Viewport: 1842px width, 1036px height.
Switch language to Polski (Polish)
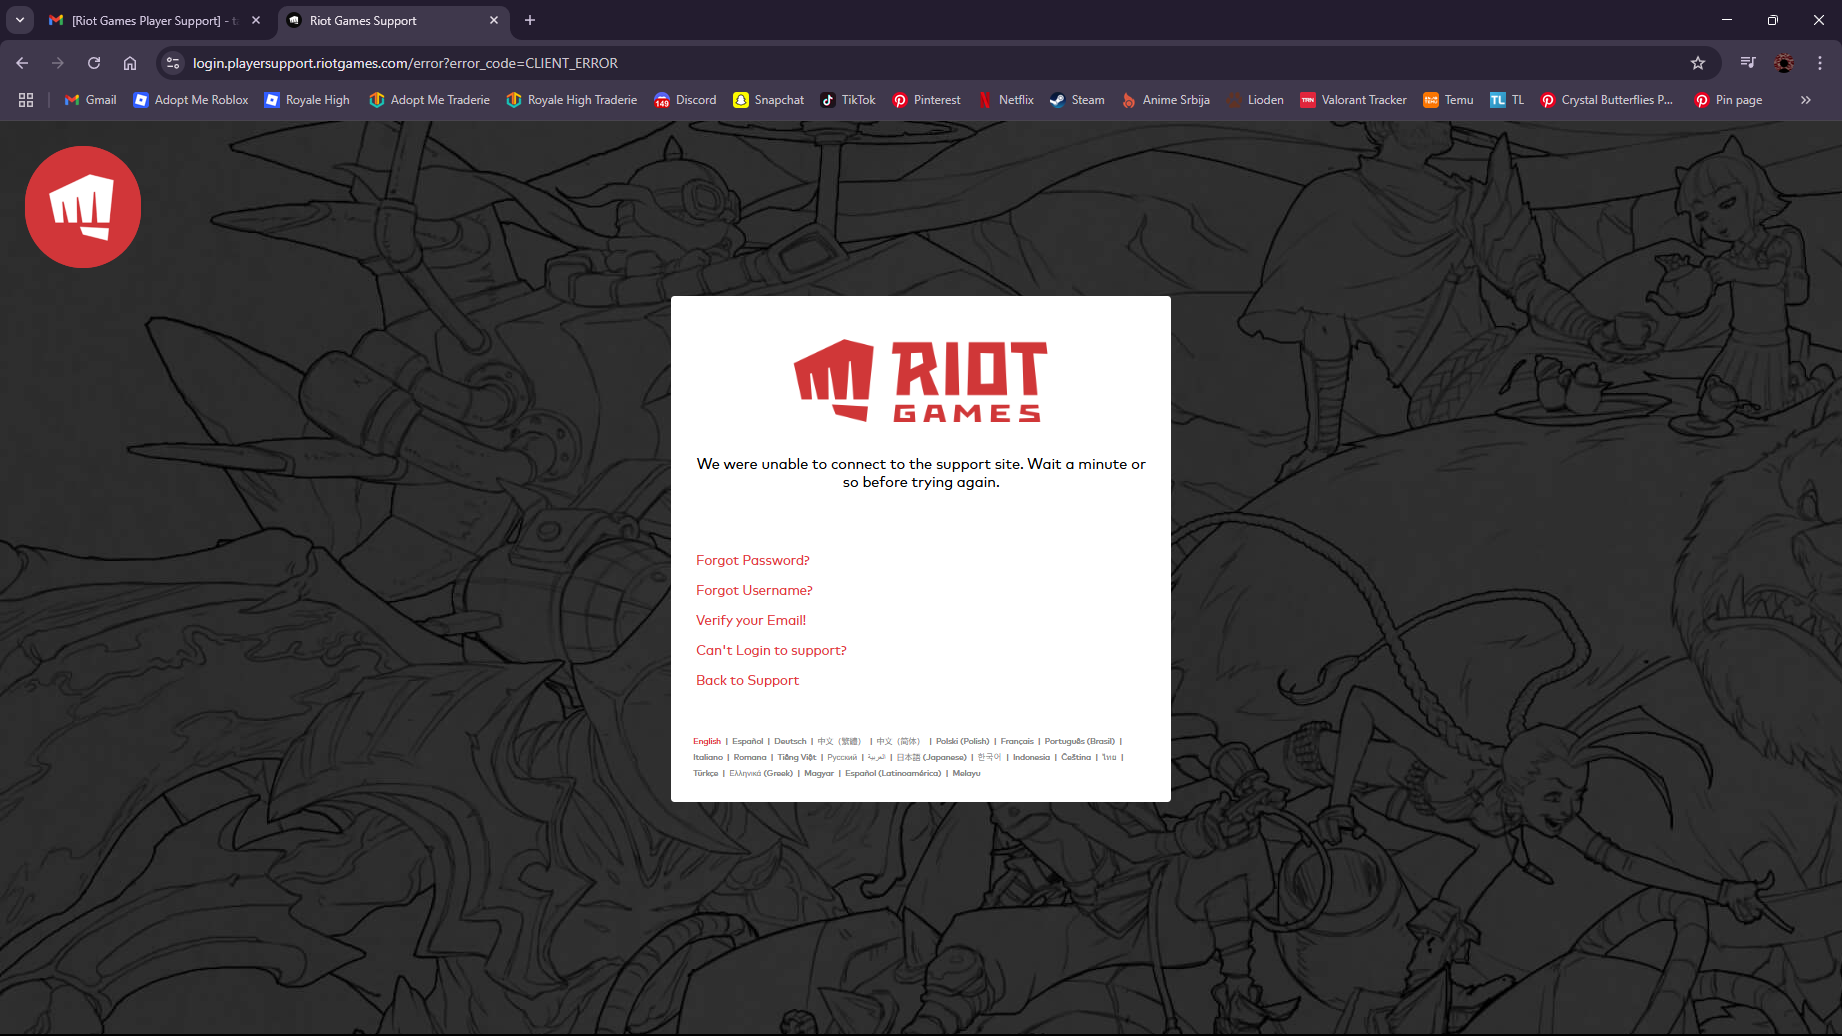click(x=963, y=741)
